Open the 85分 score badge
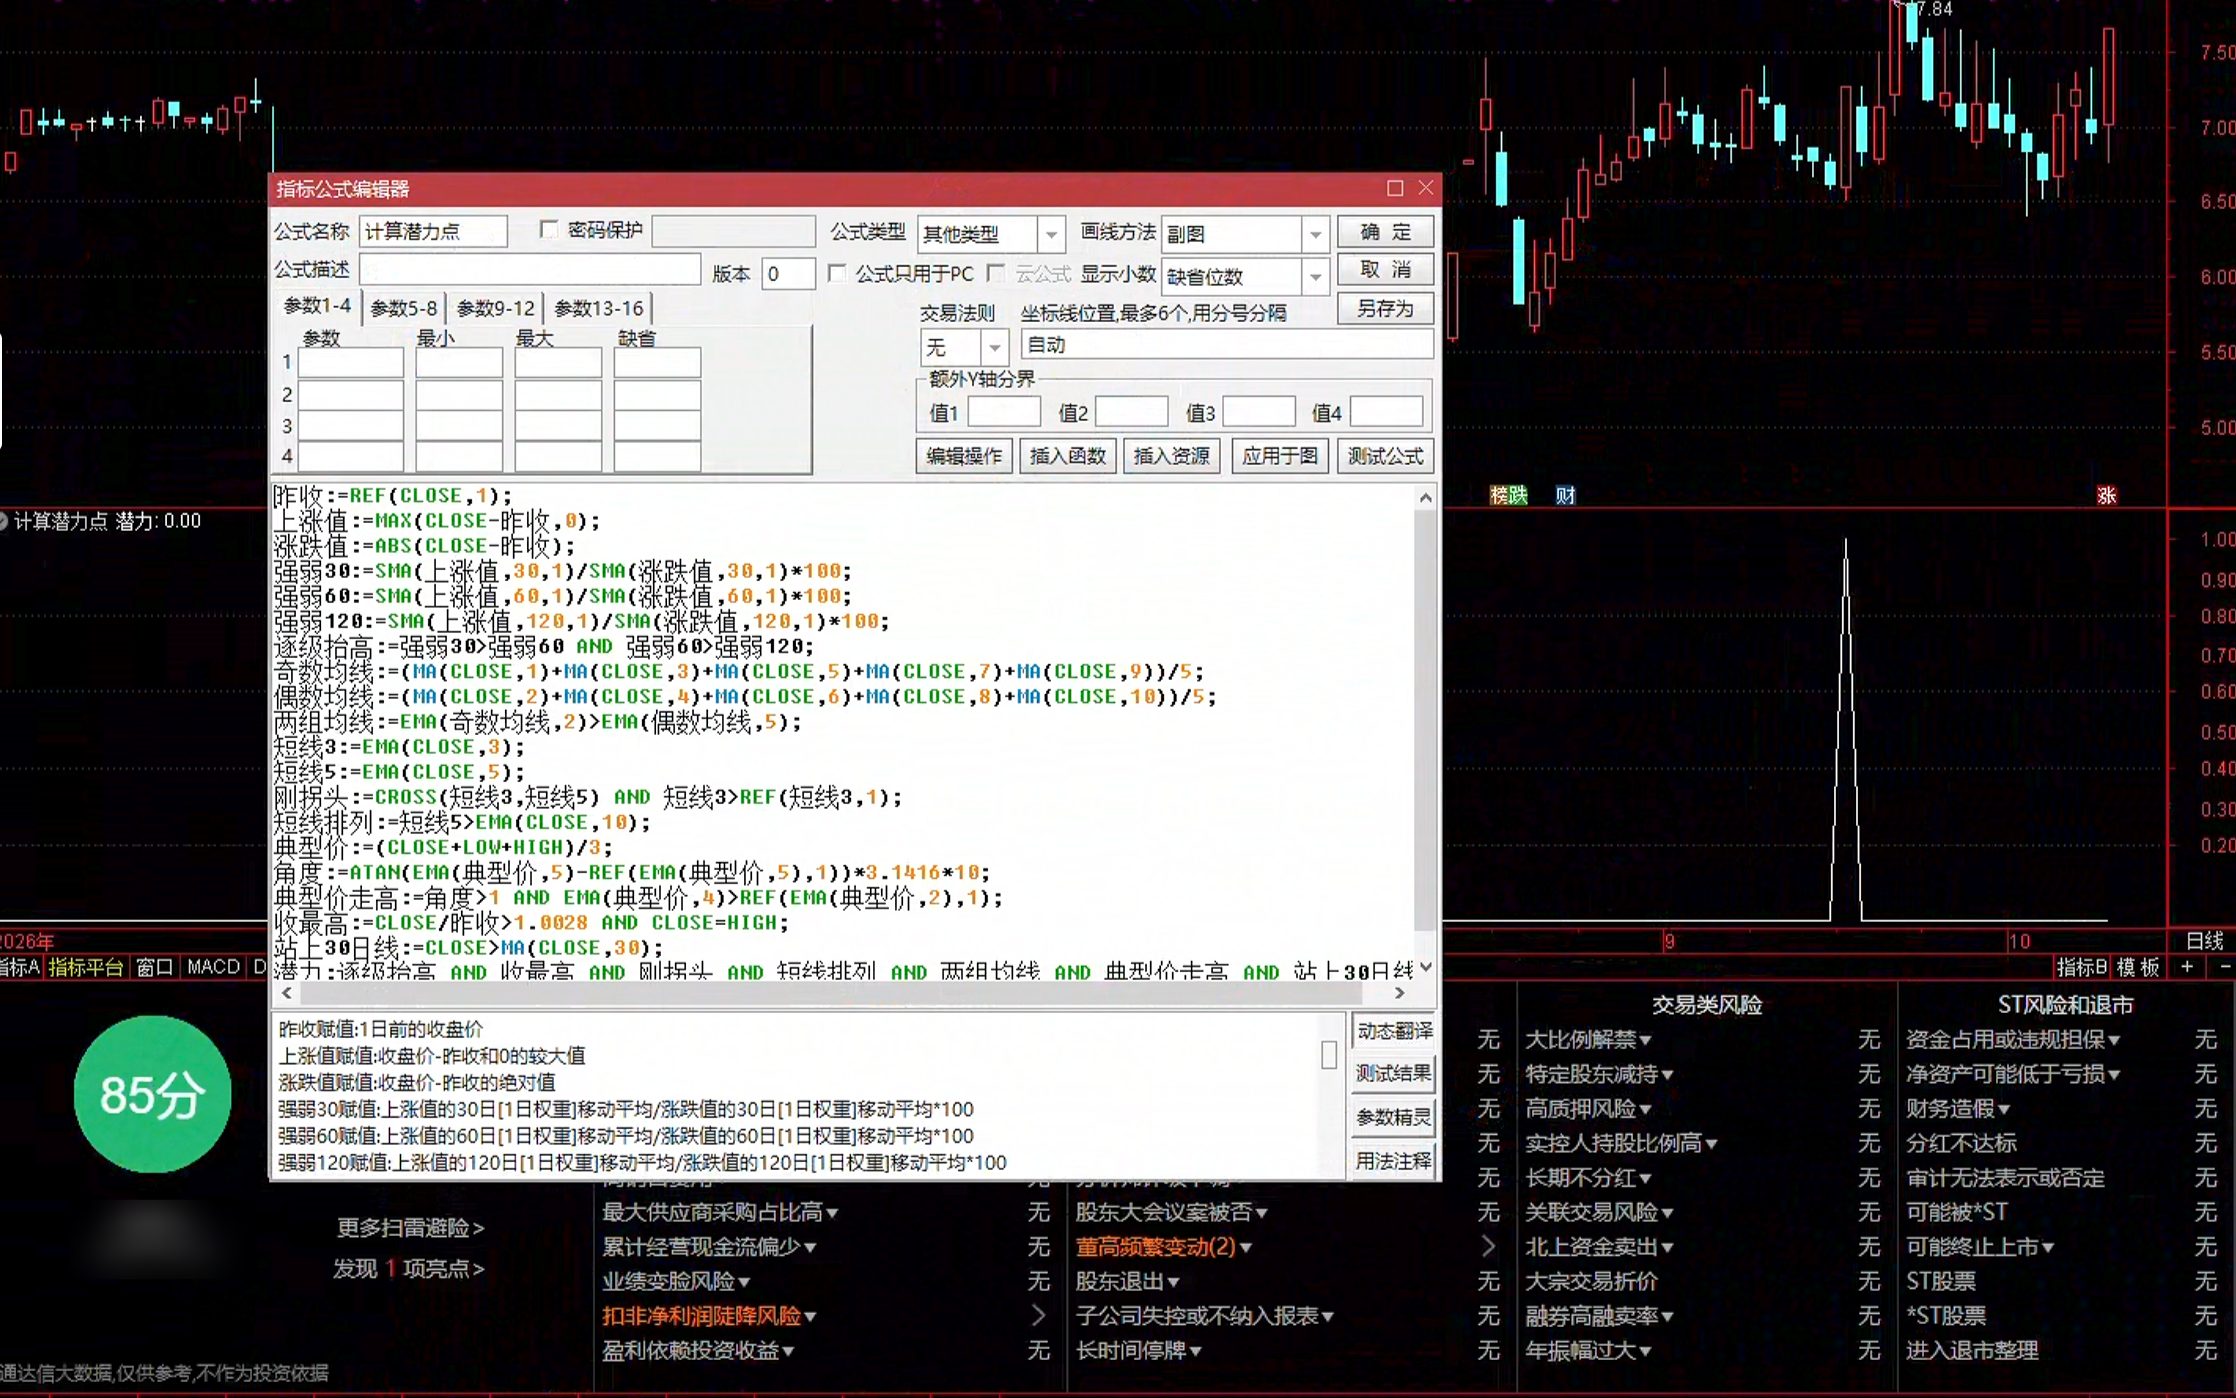The height and width of the screenshot is (1398, 2236). [152, 1094]
